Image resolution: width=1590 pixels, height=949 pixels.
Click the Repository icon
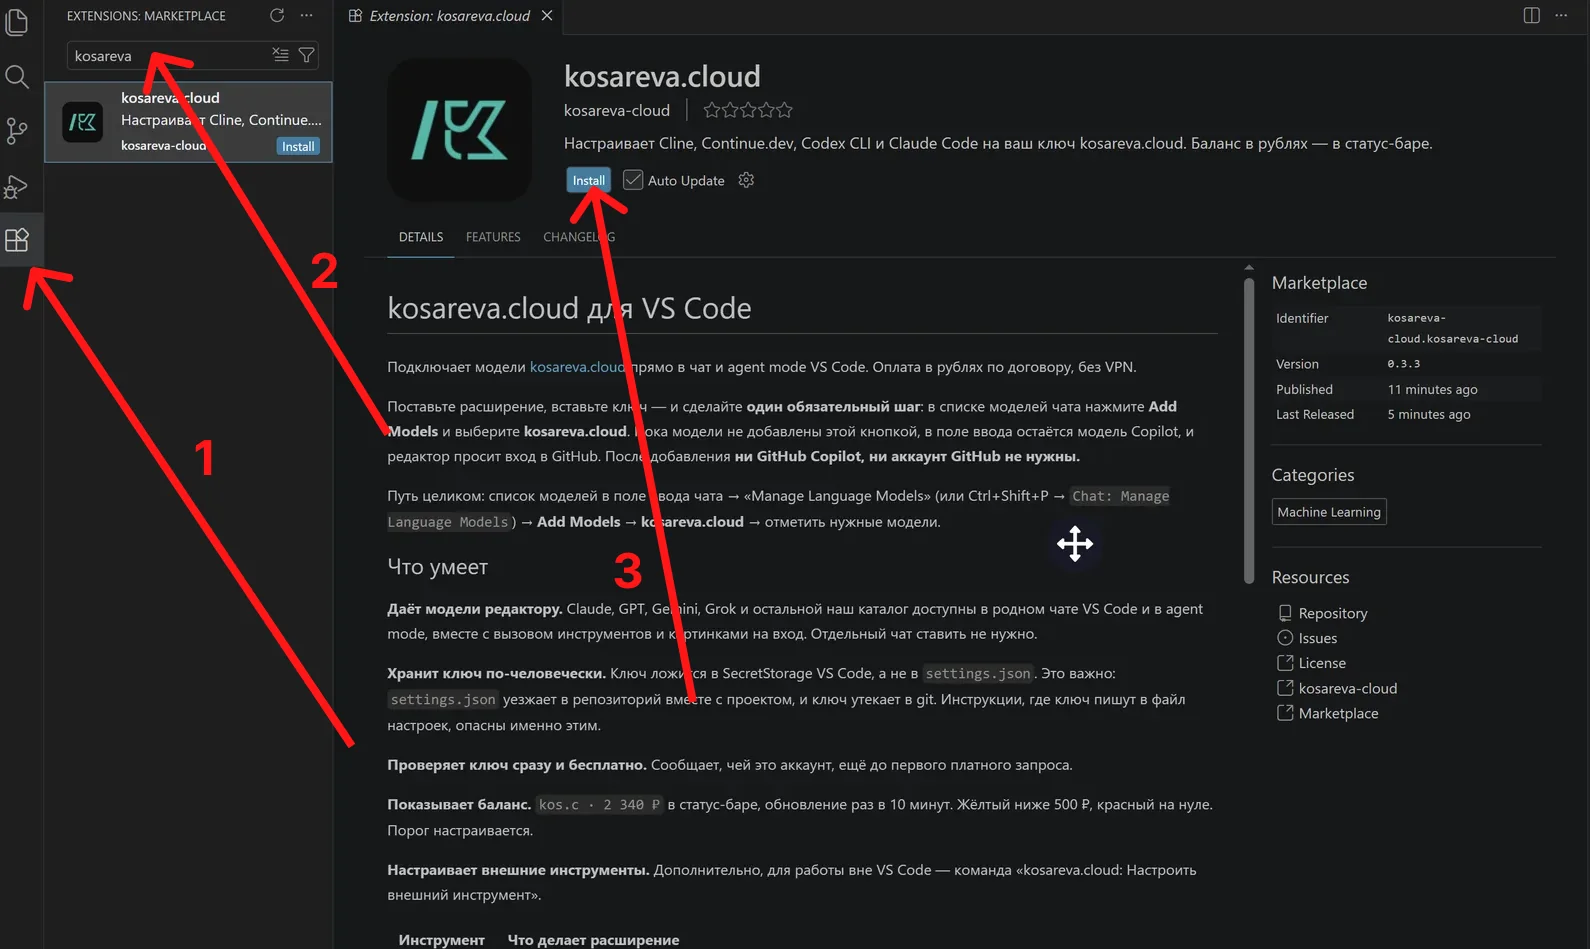(x=1285, y=613)
